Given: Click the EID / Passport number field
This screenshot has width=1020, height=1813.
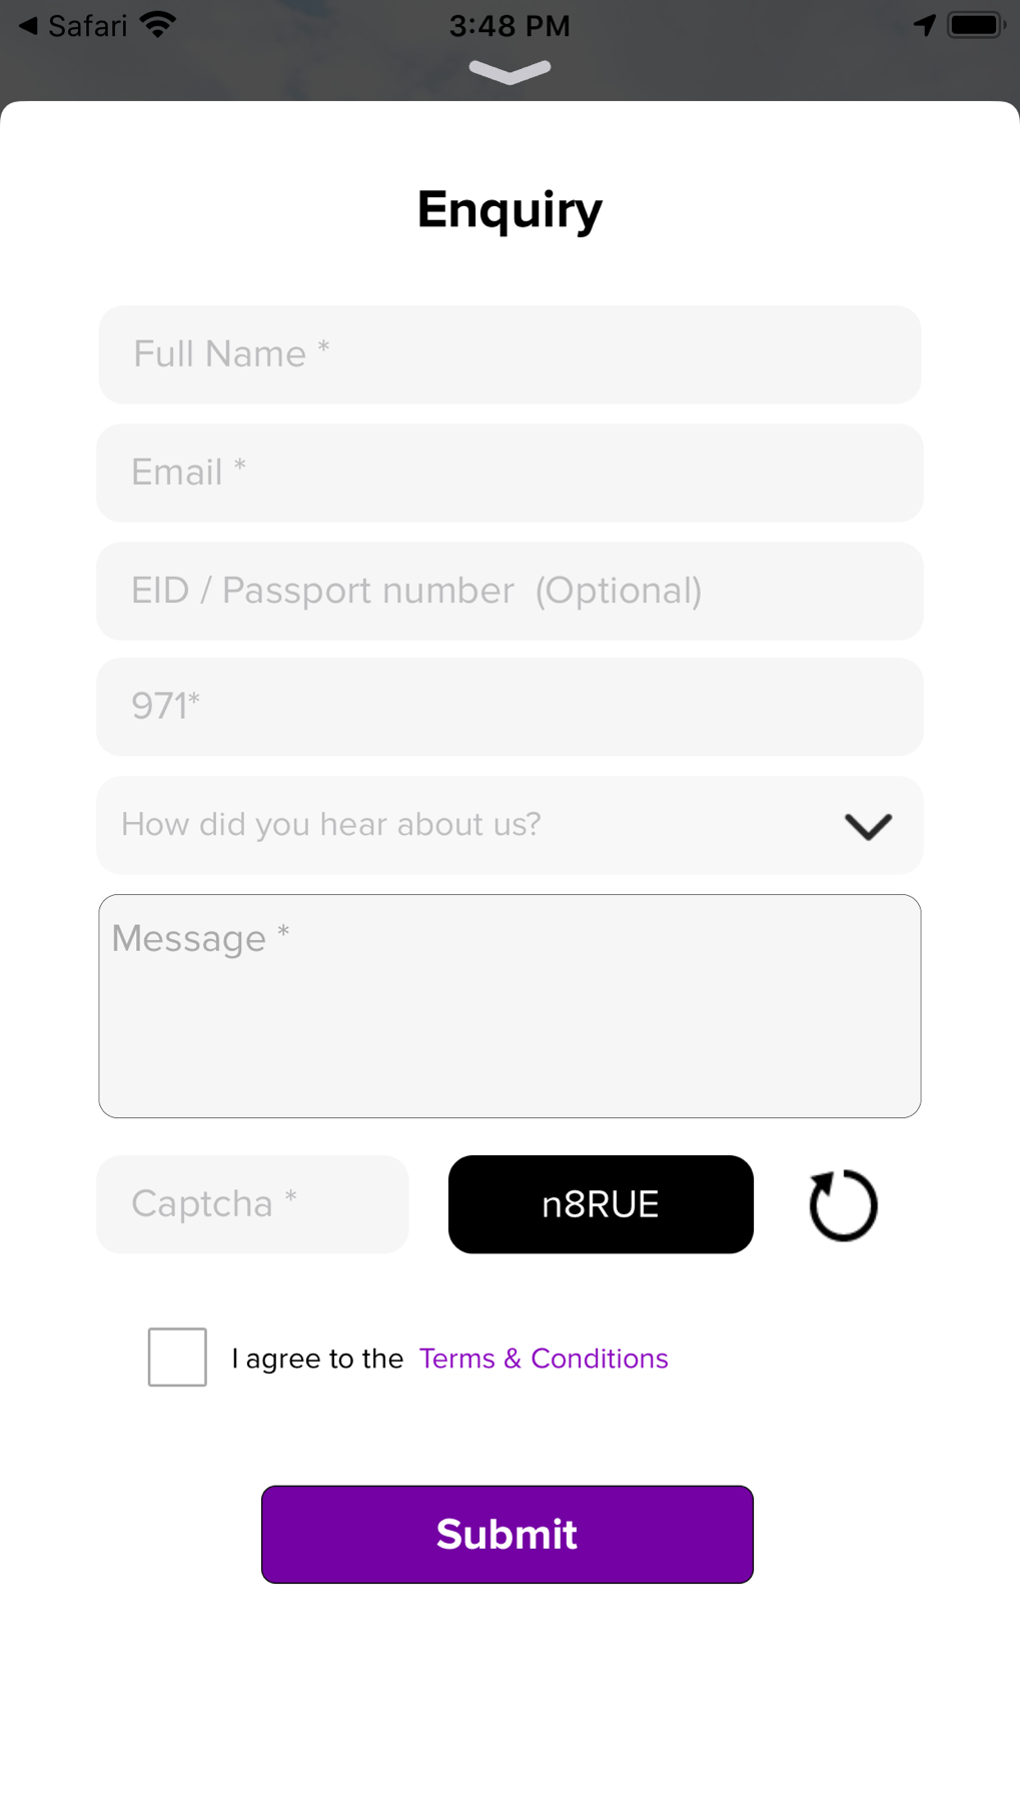Looking at the screenshot, I should pos(509,591).
